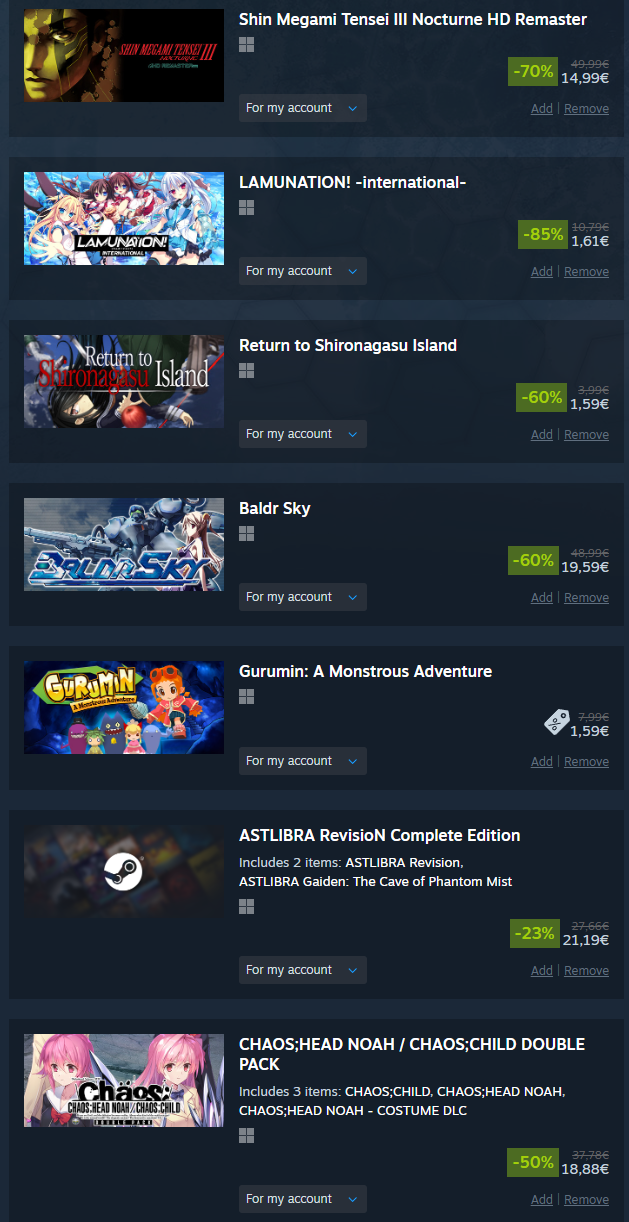Open the Baldr Sky game title link
Image resolution: width=629 pixels, height=1222 pixels.
click(275, 509)
